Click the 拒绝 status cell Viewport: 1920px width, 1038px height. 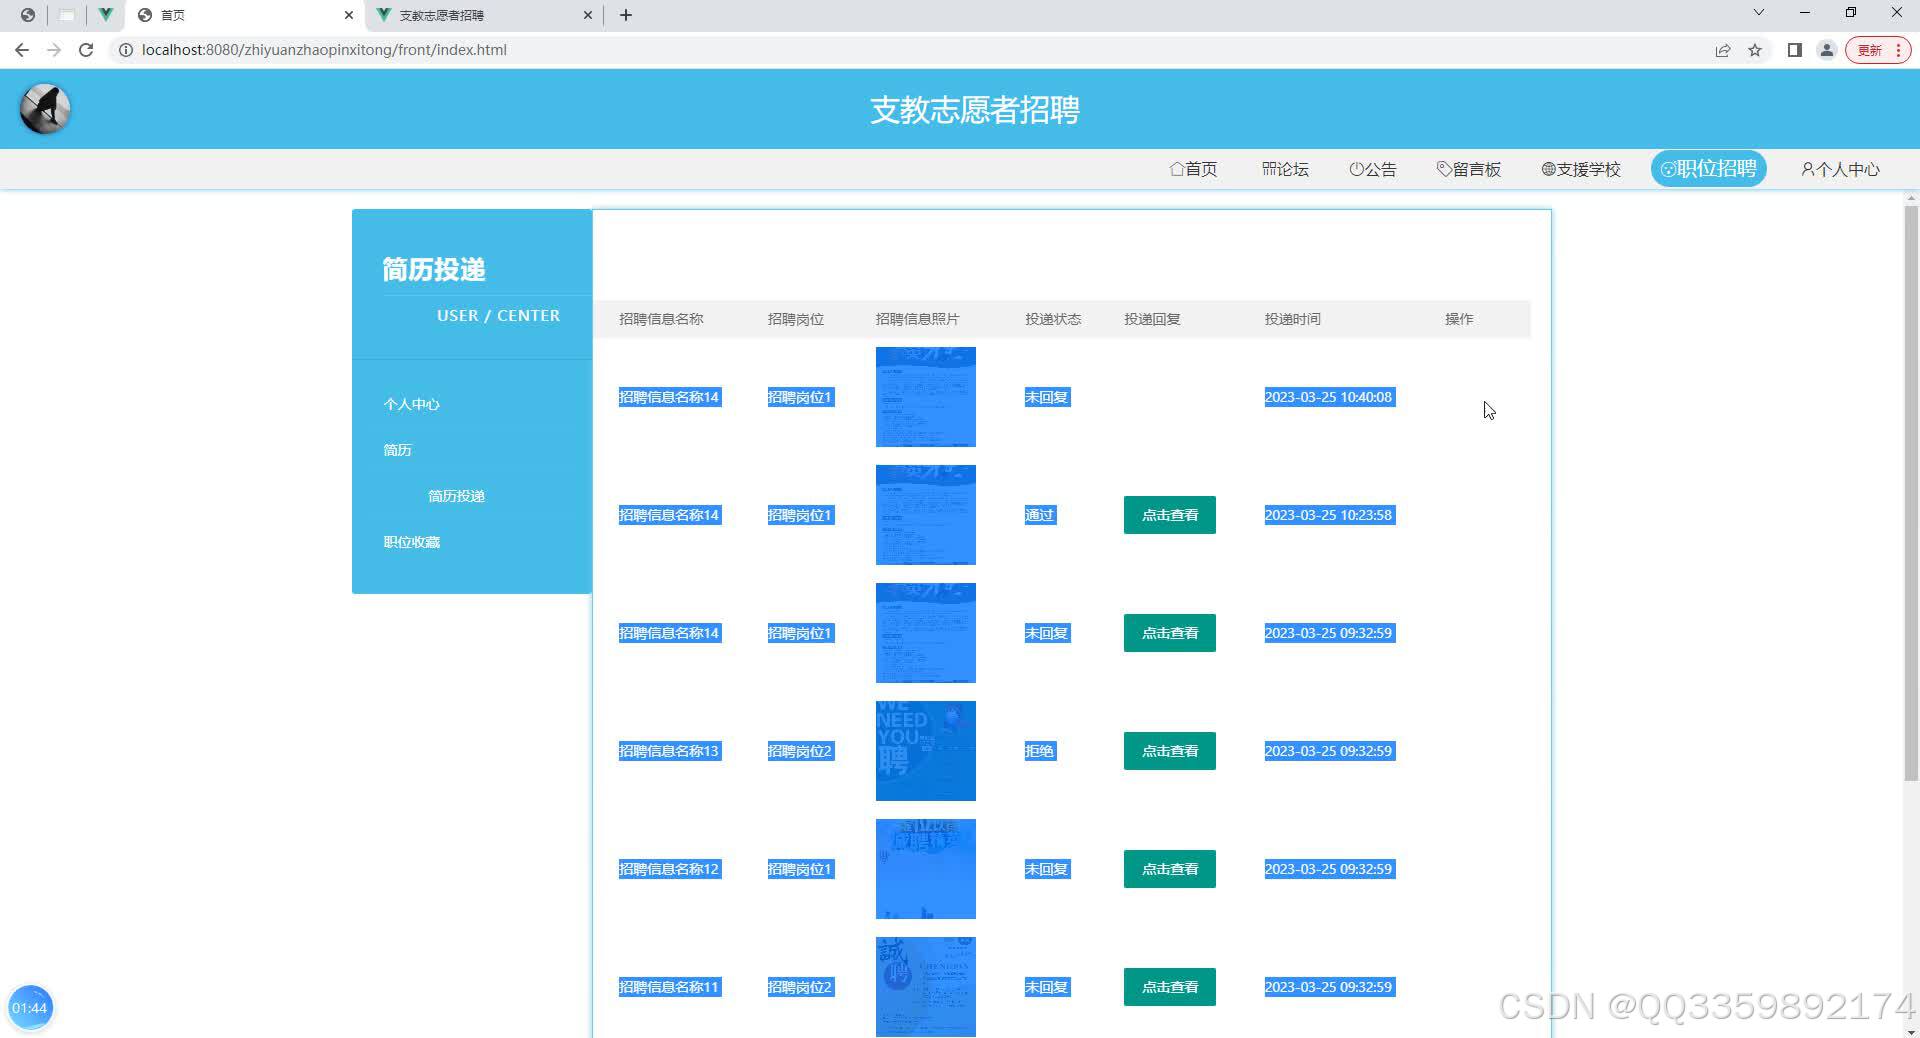pyautogui.click(x=1040, y=751)
